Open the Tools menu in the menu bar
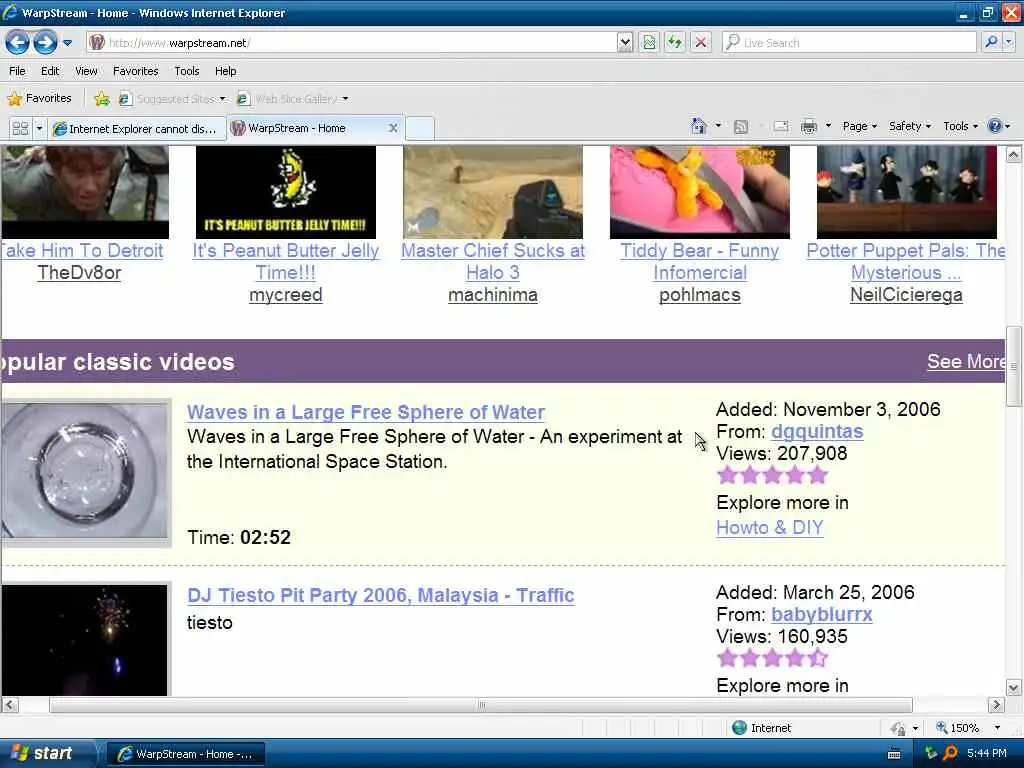 coord(187,71)
